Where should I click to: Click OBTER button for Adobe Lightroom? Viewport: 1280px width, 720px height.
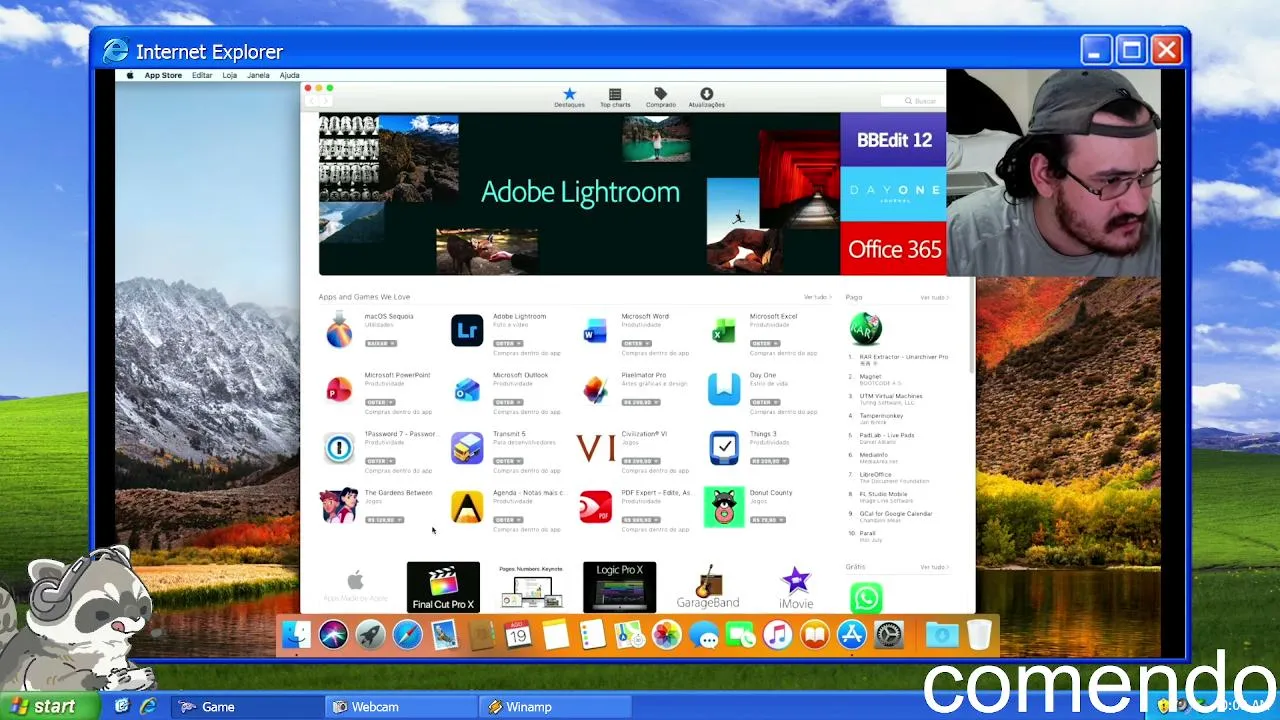tap(508, 343)
